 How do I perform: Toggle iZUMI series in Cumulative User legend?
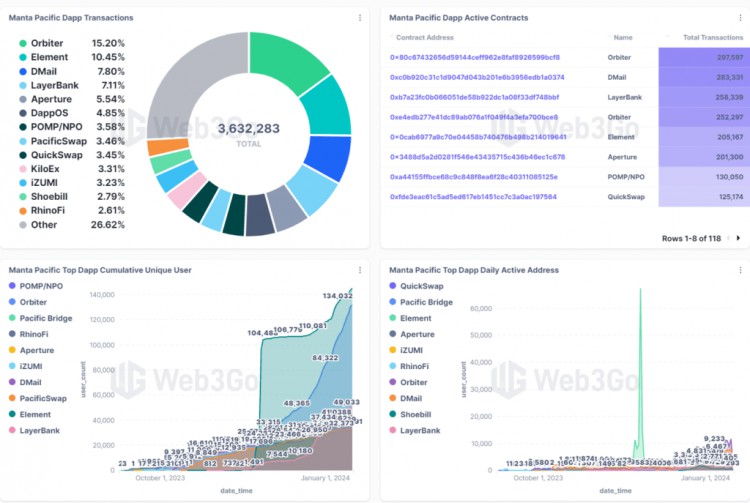coord(26,367)
